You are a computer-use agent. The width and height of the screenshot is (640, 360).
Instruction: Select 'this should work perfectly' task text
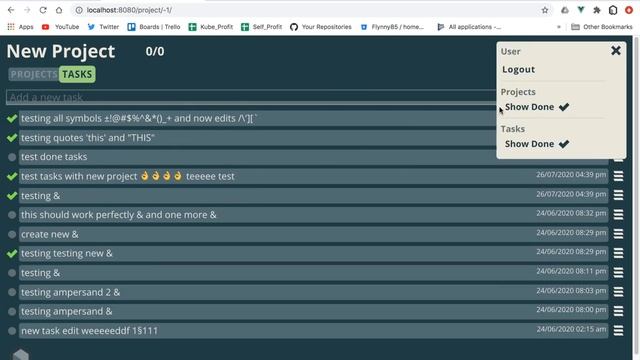pyautogui.click(x=119, y=215)
